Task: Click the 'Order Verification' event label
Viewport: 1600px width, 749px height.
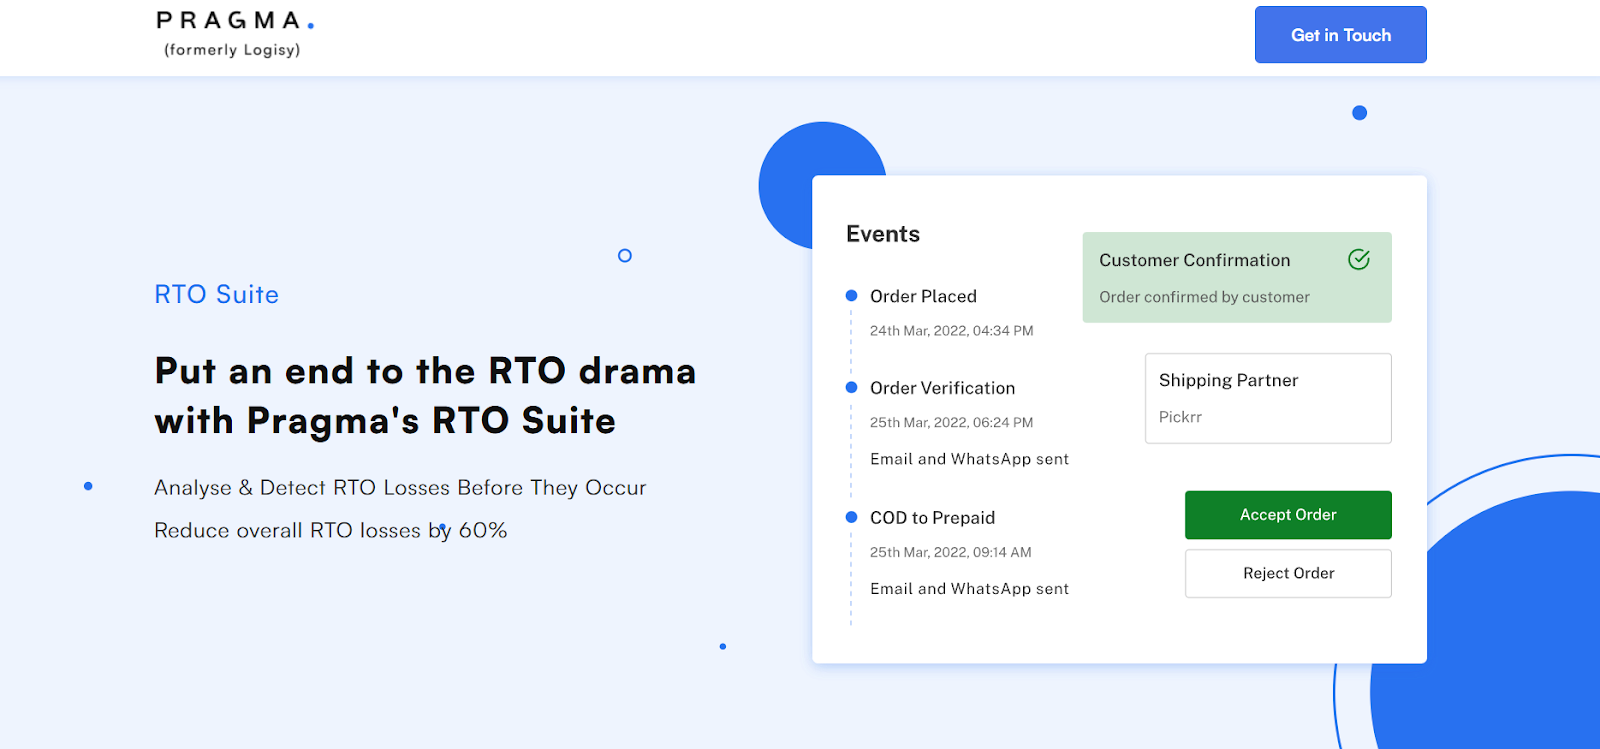Action: pyautogui.click(x=942, y=388)
